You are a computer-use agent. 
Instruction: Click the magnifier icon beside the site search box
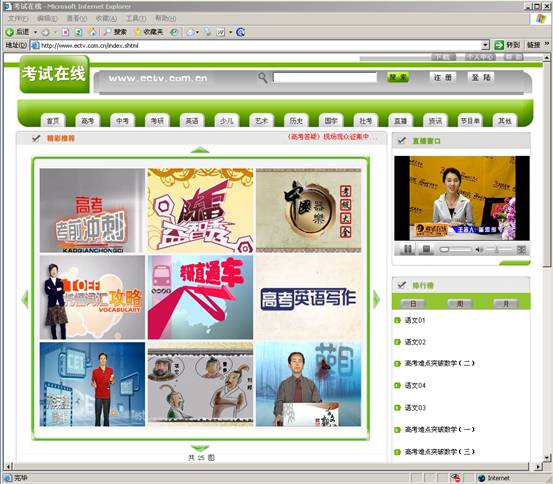click(x=262, y=78)
